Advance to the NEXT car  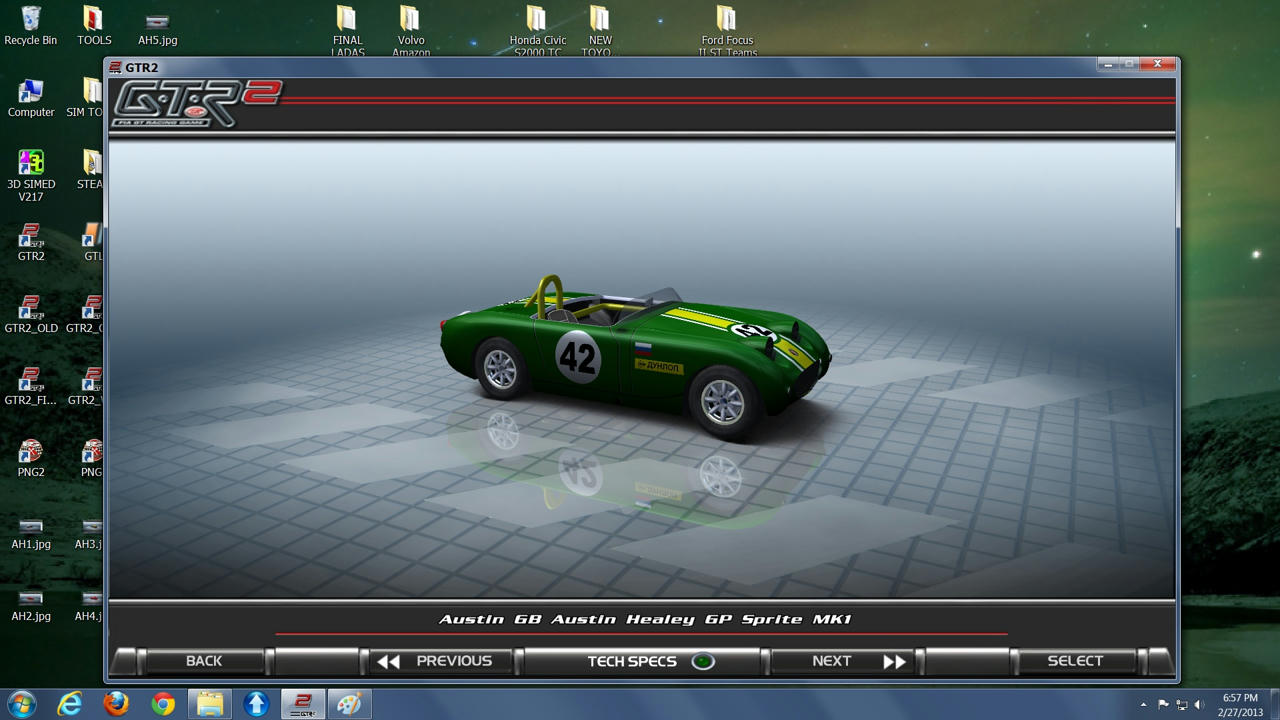(x=845, y=661)
